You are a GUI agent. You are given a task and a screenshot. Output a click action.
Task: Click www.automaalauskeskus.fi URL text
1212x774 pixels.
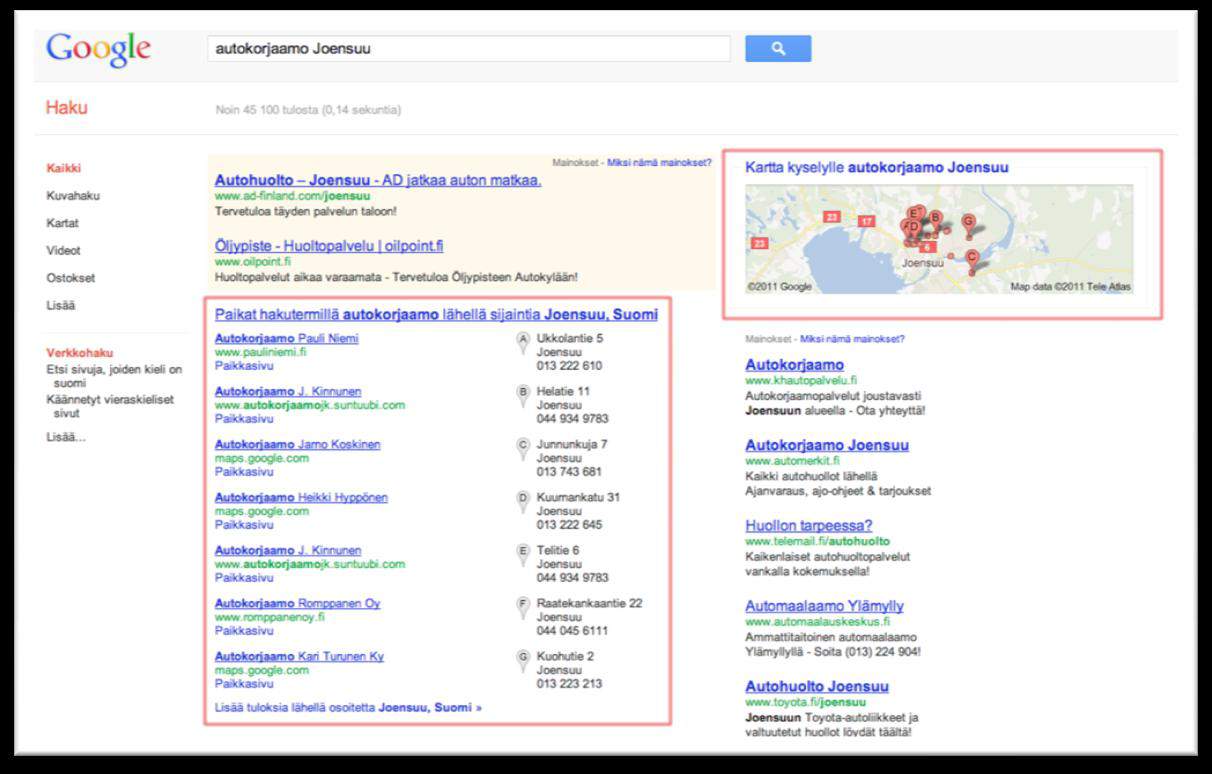pyautogui.click(x=817, y=621)
